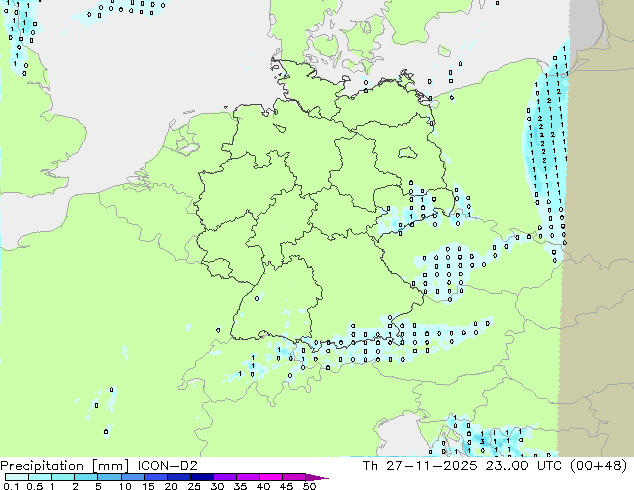The width and height of the screenshot is (634, 490).
Task: Click the 'ICON-D2' model label
Action: 167,466
